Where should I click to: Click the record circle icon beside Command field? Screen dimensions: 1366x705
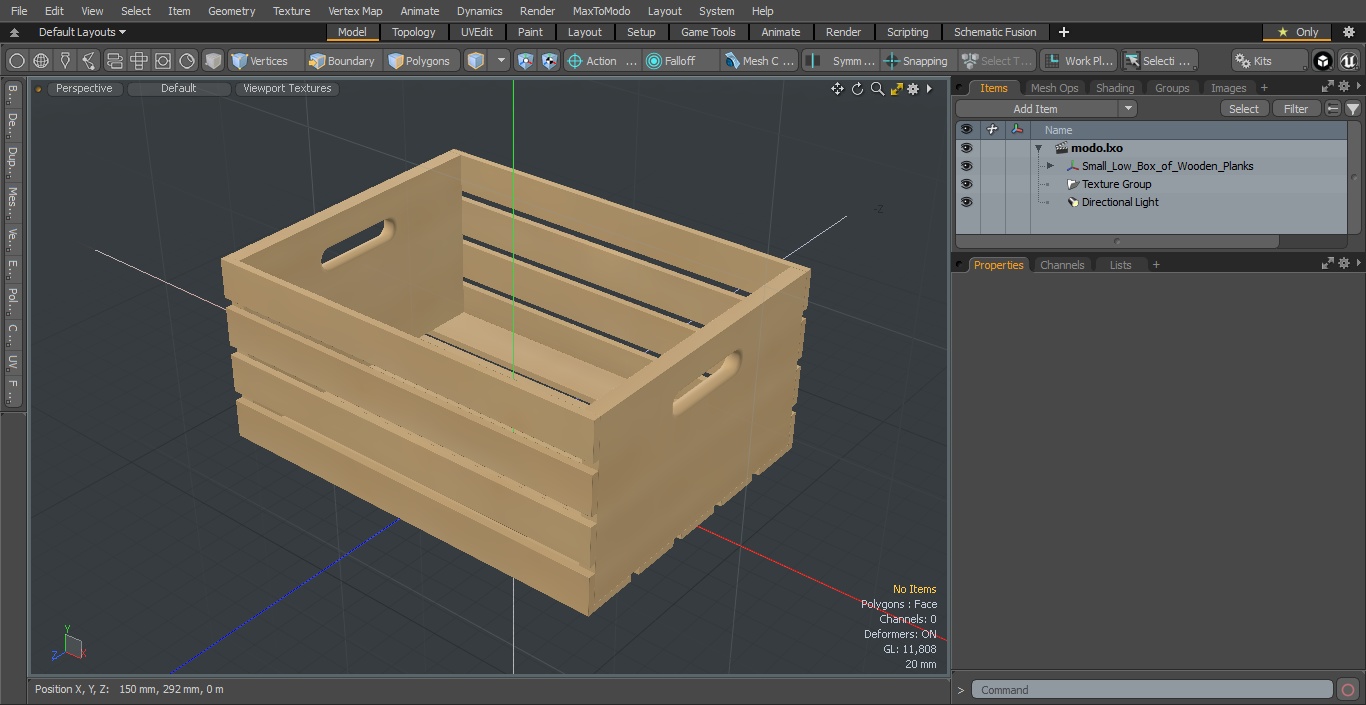tap(1348, 690)
